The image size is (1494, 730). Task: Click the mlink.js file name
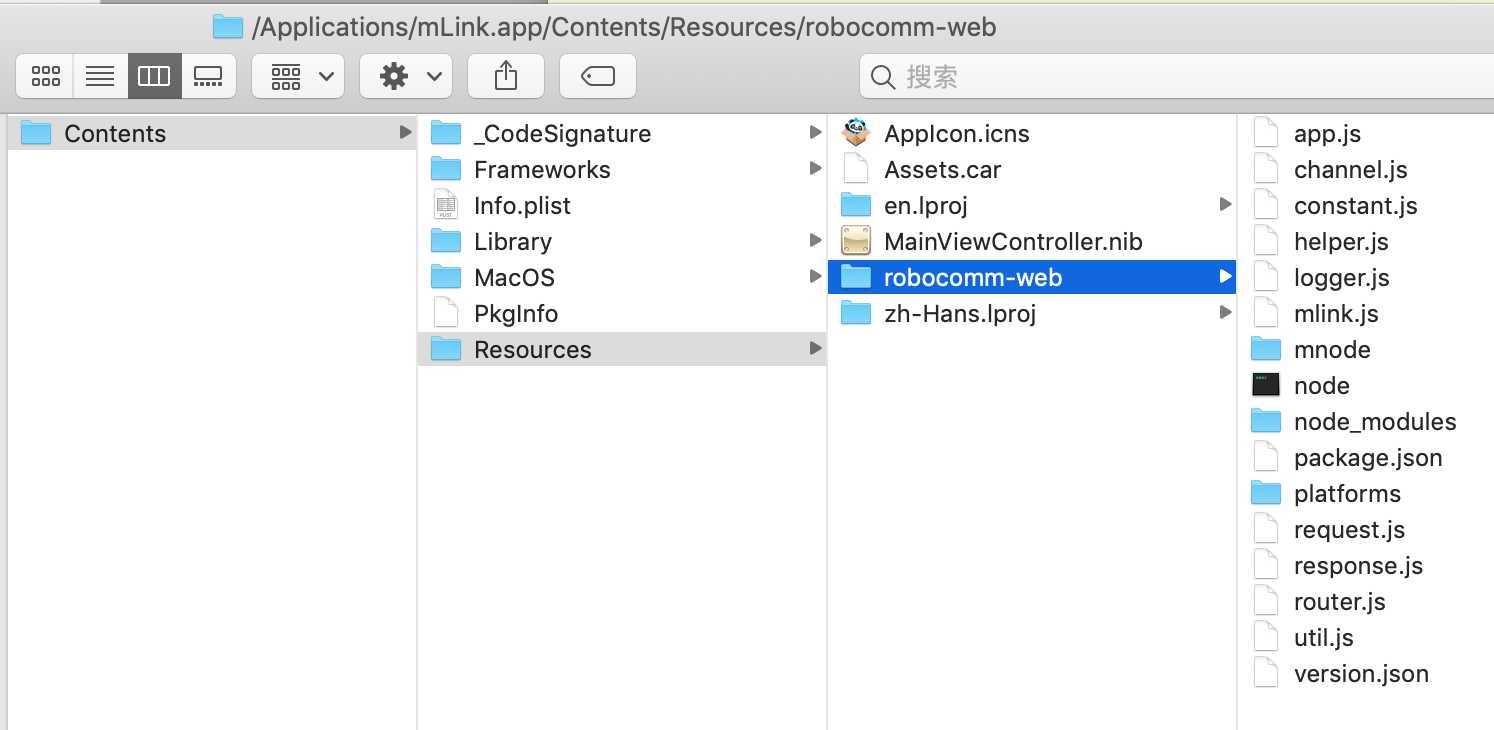(1336, 314)
